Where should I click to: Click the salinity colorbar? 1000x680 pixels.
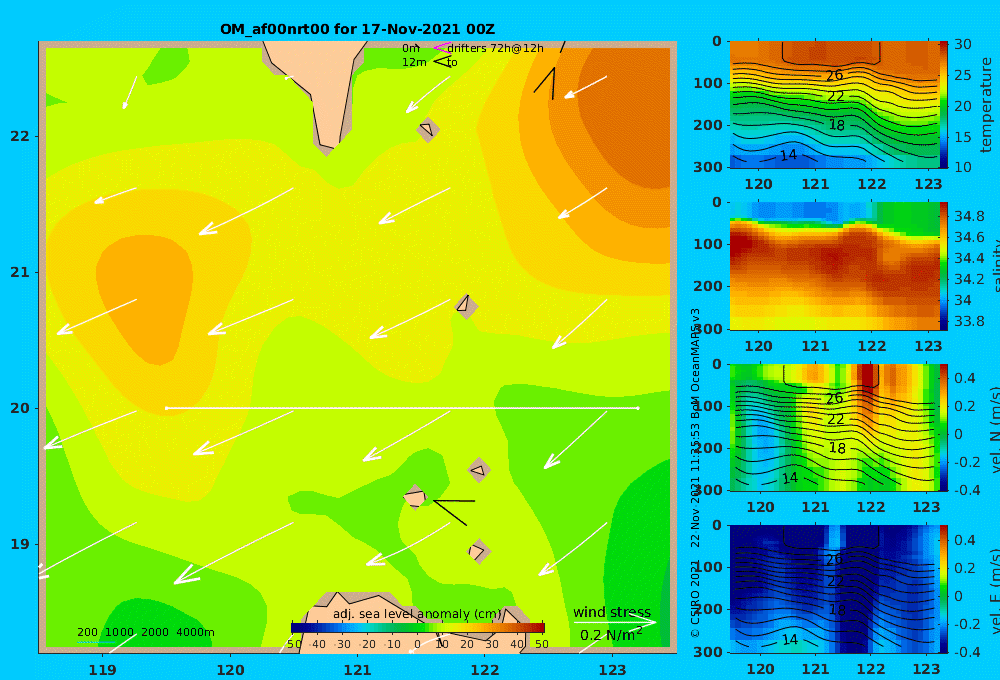click(x=944, y=266)
